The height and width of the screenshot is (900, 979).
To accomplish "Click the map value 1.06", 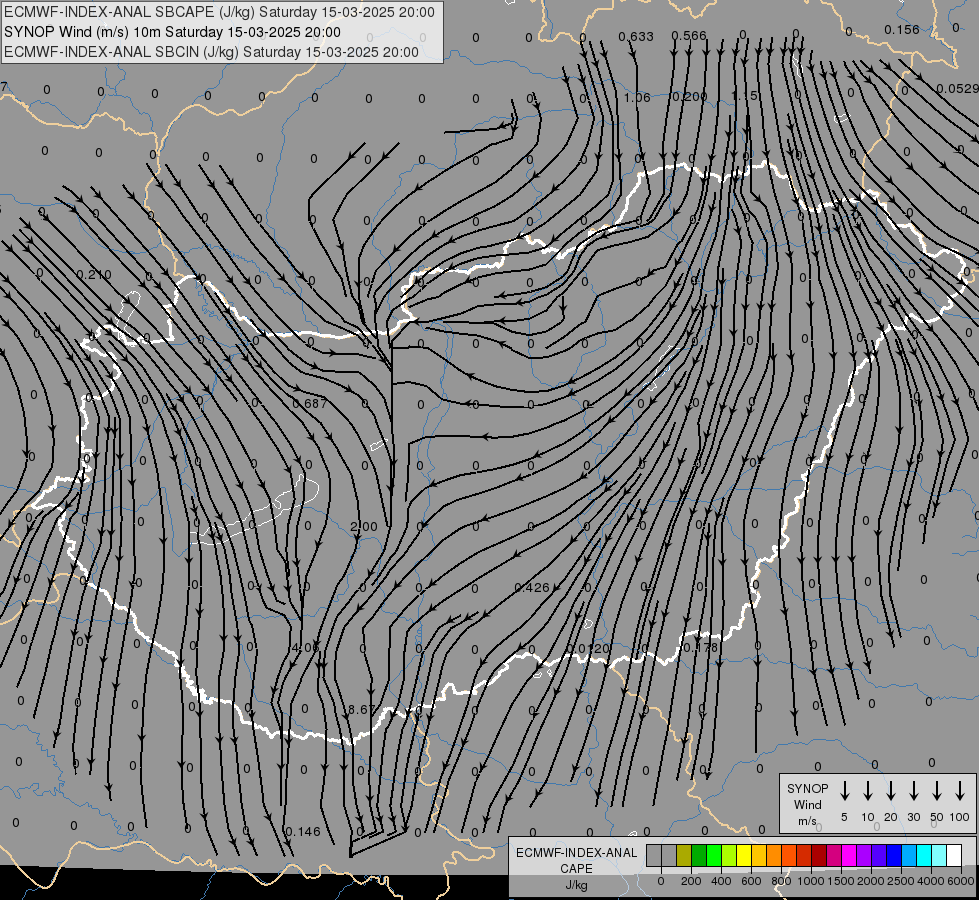I will click(637, 97).
